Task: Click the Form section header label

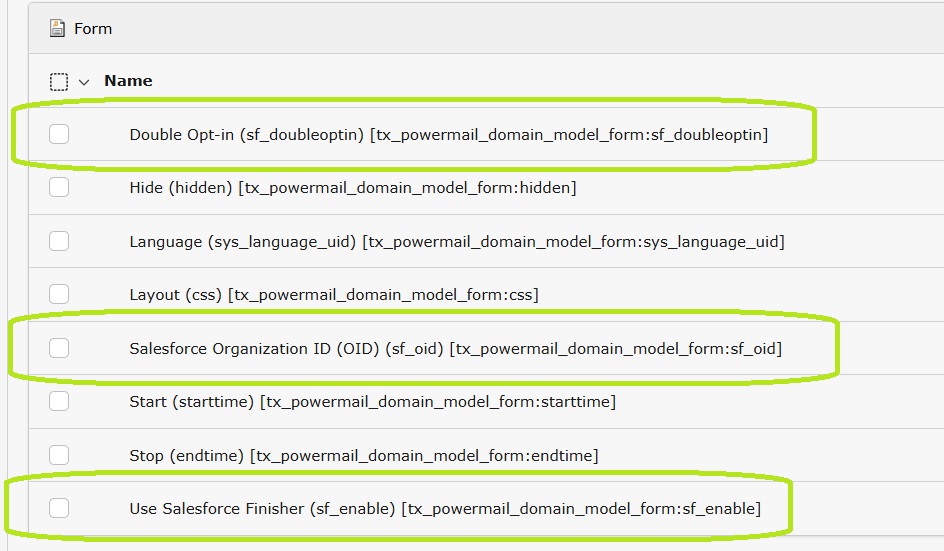Action: point(93,29)
